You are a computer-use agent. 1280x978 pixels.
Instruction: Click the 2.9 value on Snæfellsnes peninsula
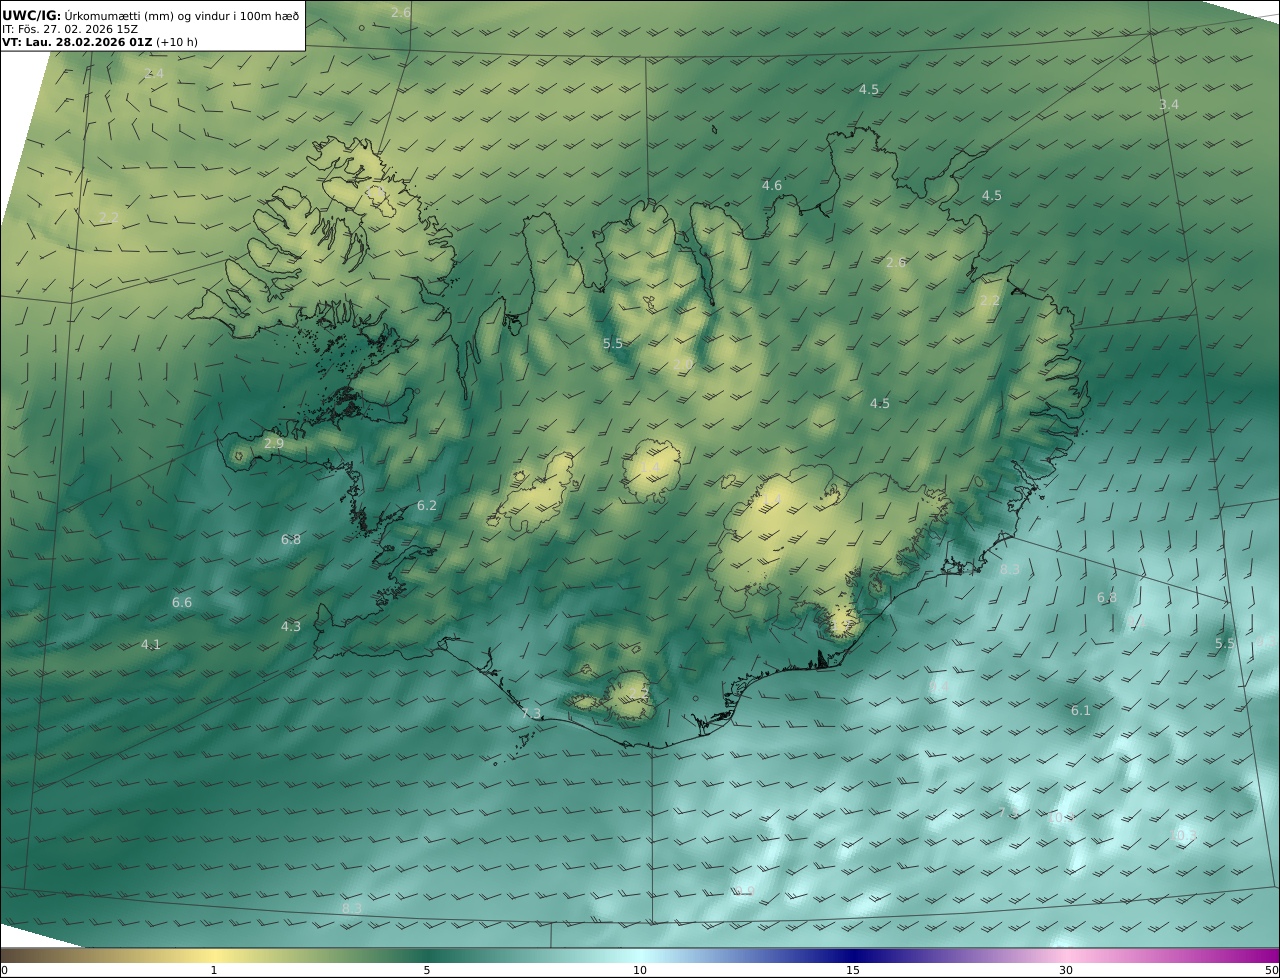274,443
